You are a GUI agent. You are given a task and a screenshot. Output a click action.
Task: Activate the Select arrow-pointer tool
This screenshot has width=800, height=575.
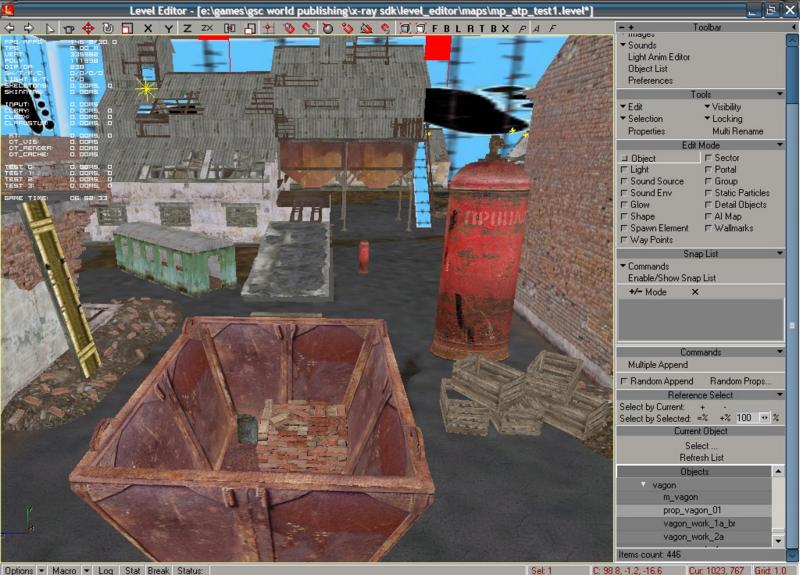click(x=49, y=29)
